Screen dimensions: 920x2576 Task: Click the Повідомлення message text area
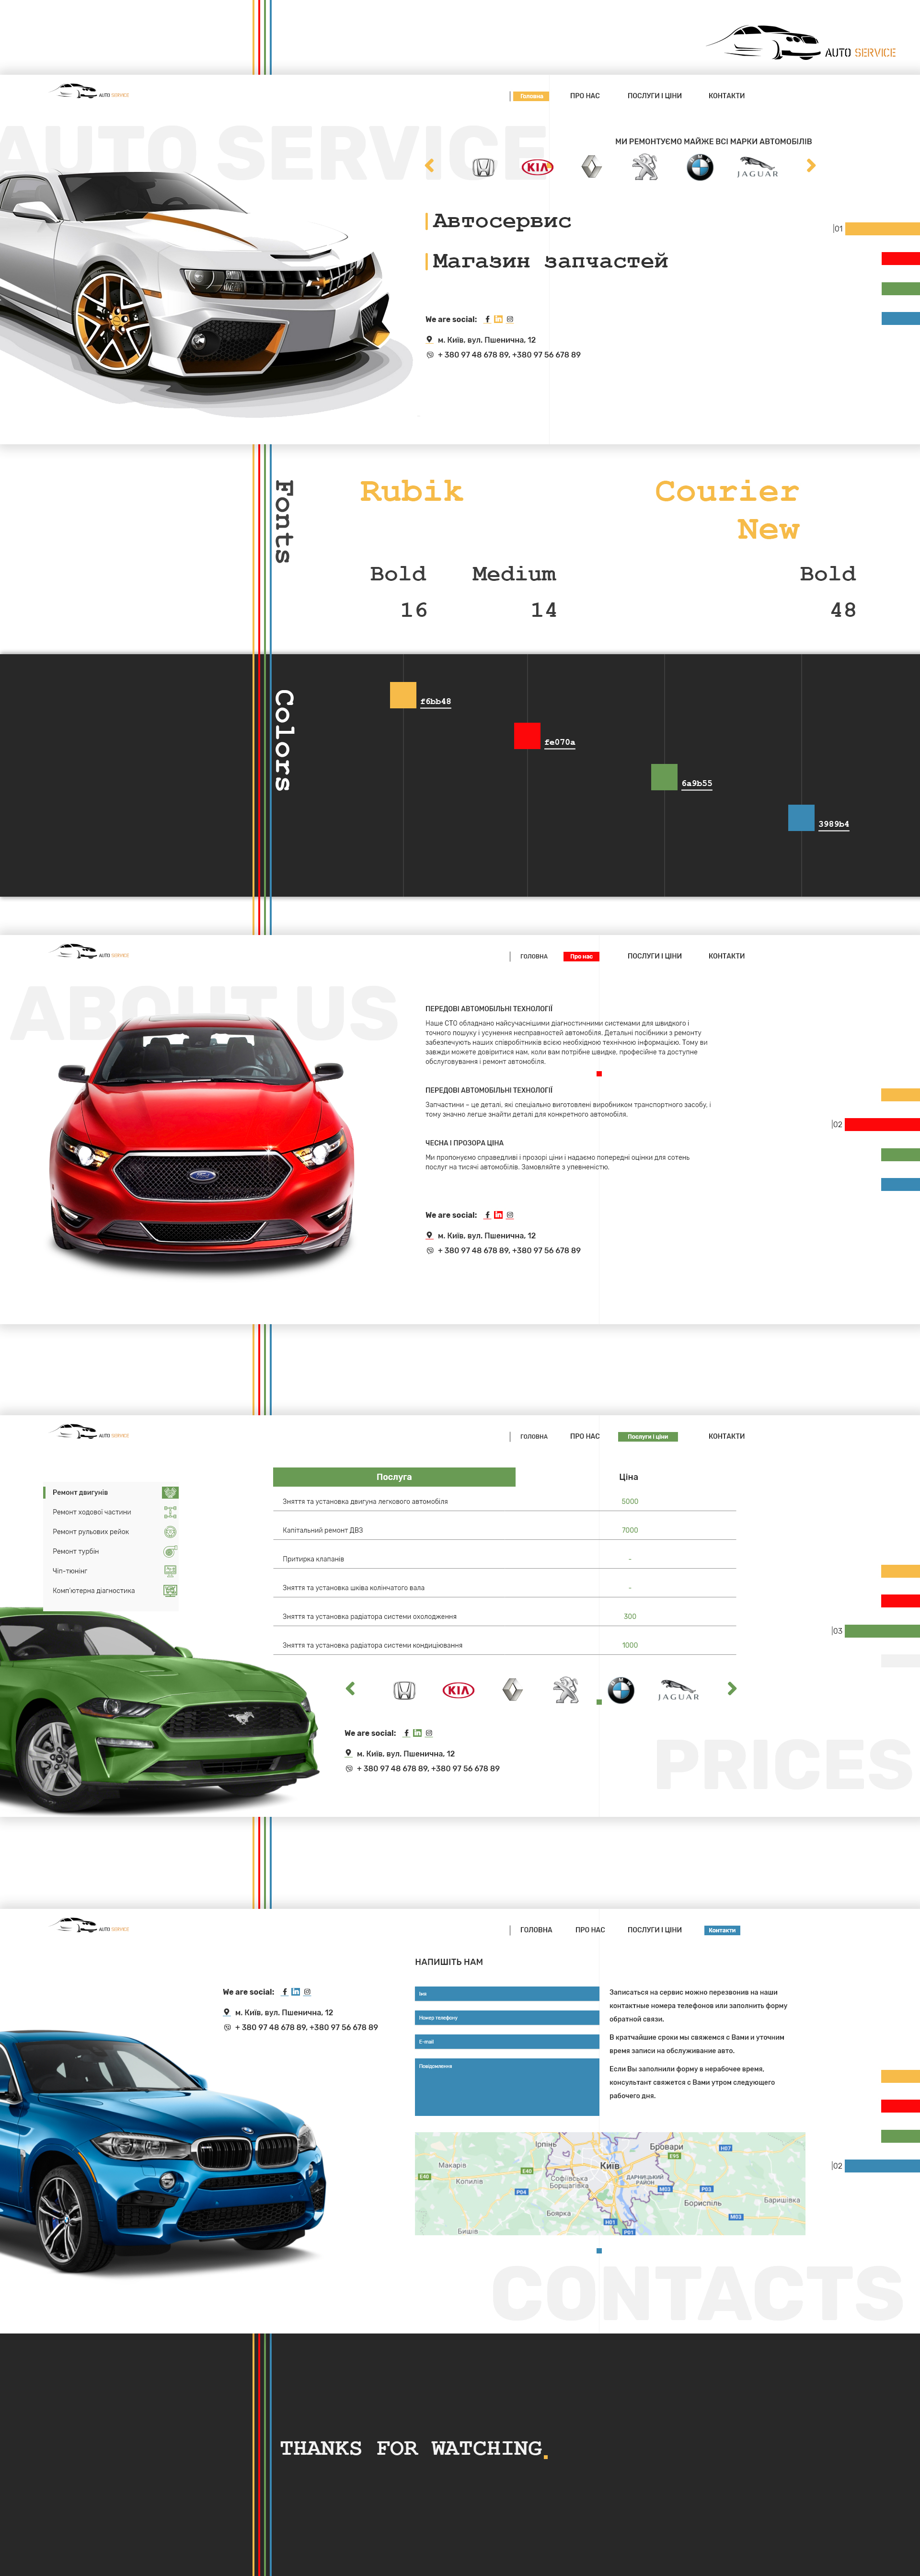(x=507, y=2086)
